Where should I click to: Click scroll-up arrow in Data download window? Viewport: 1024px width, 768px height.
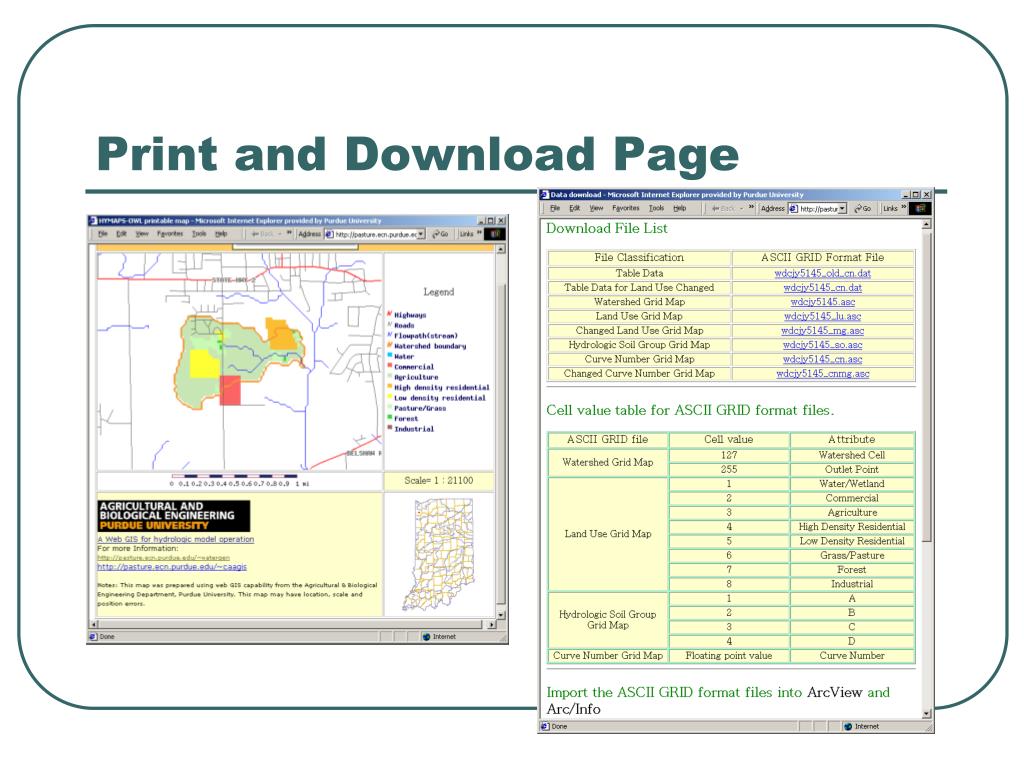(926, 224)
